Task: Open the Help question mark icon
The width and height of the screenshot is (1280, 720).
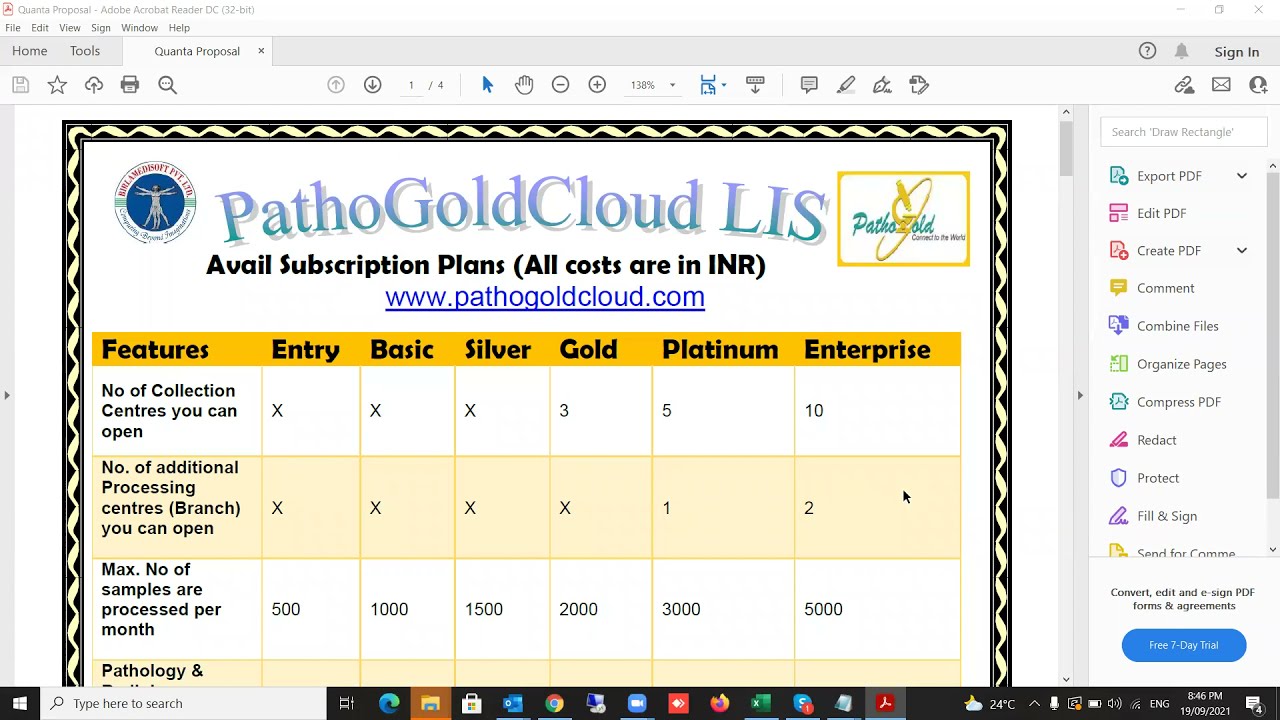Action: [1148, 51]
